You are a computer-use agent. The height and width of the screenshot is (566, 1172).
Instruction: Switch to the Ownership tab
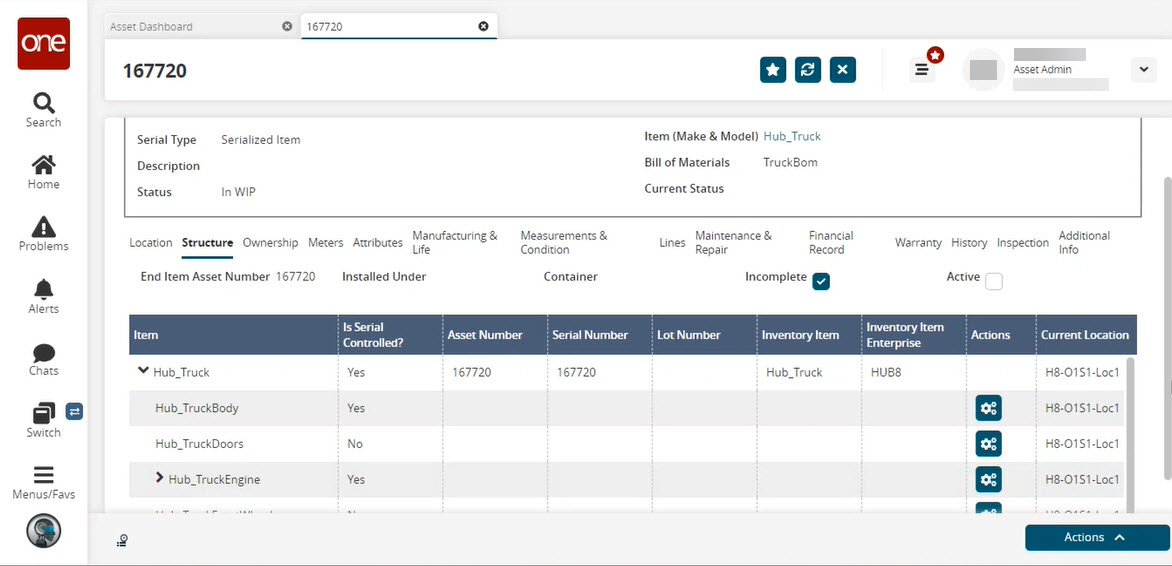(x=270, y=243)
